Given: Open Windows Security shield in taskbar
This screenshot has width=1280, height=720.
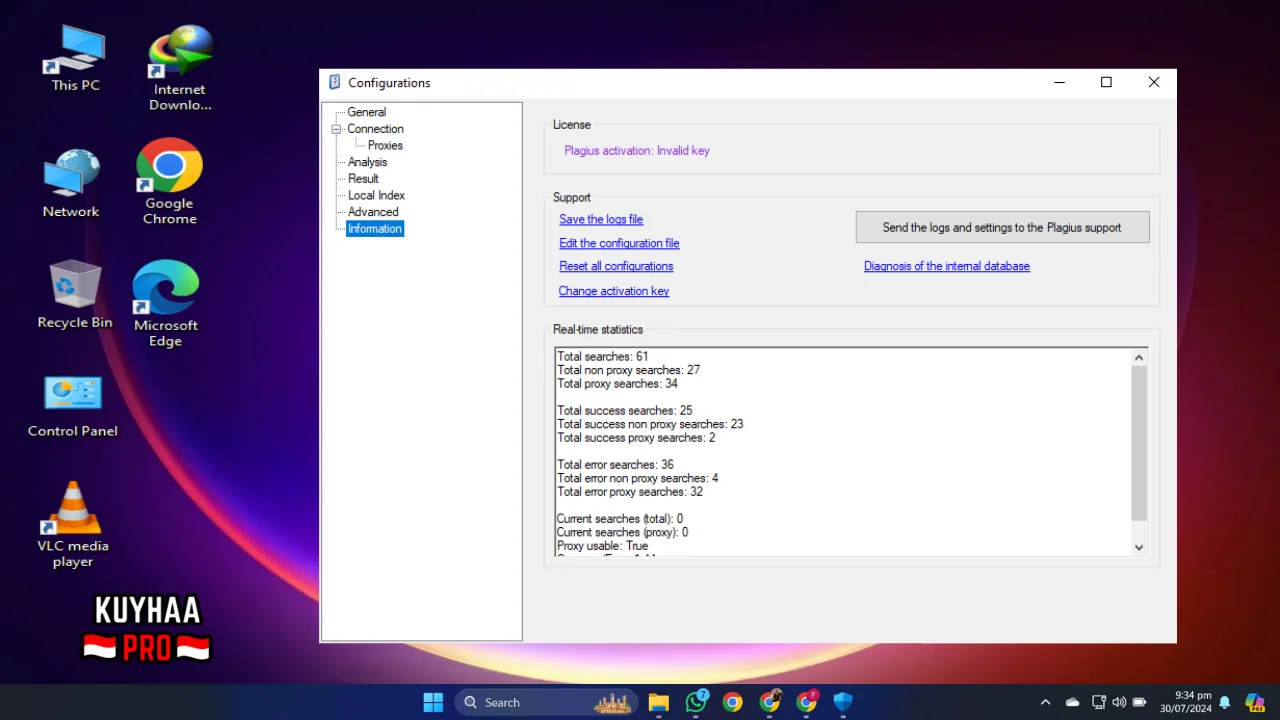Looking at the screenshot, I should pos(843,702).
